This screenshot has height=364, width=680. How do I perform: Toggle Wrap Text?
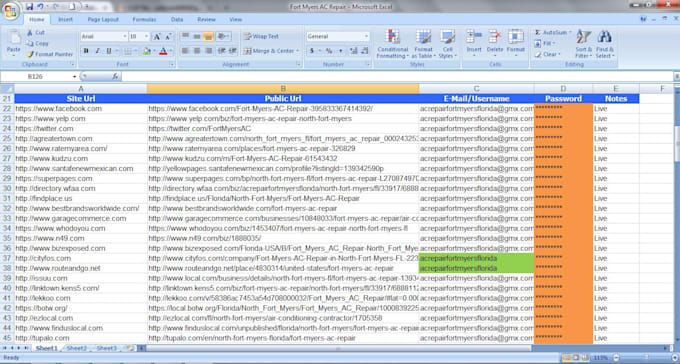[x=261, y=36]
